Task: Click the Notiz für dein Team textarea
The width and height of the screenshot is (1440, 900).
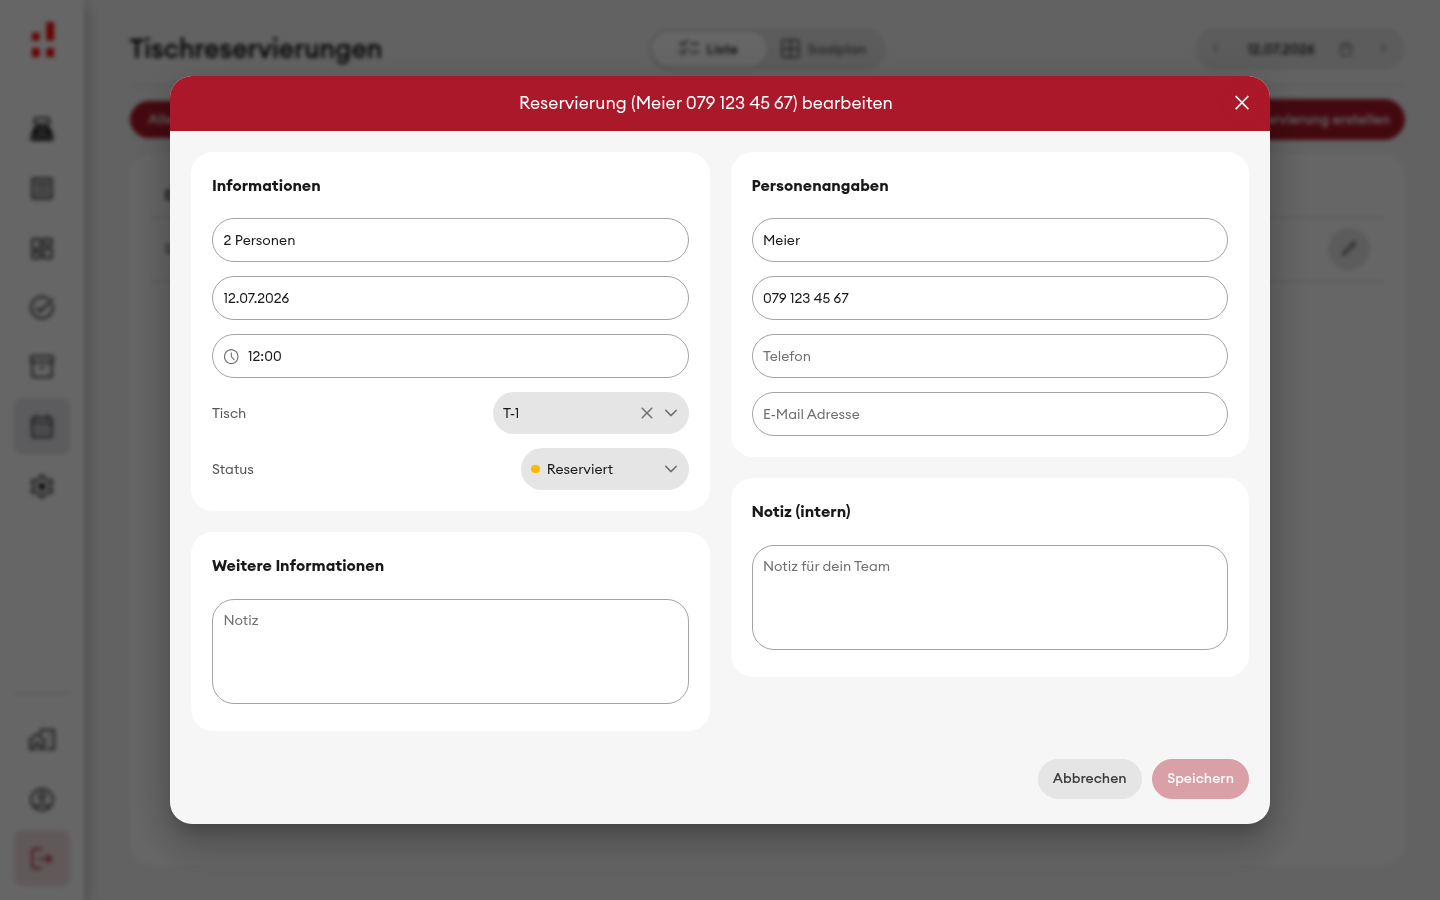Action: [990, 597]
